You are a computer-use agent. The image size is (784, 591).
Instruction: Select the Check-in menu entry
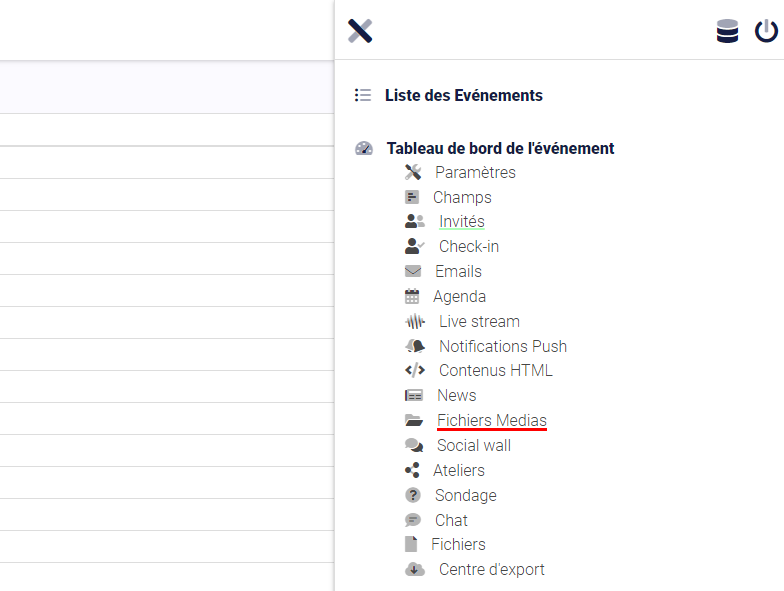(469, 246)
